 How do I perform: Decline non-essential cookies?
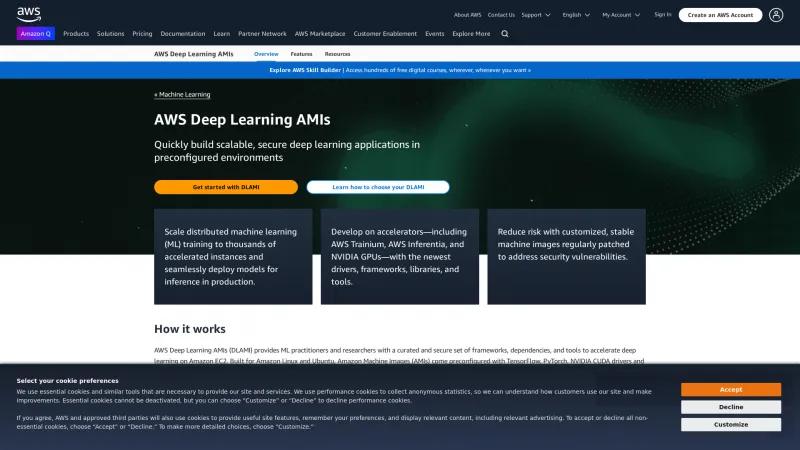pos(731,407)
